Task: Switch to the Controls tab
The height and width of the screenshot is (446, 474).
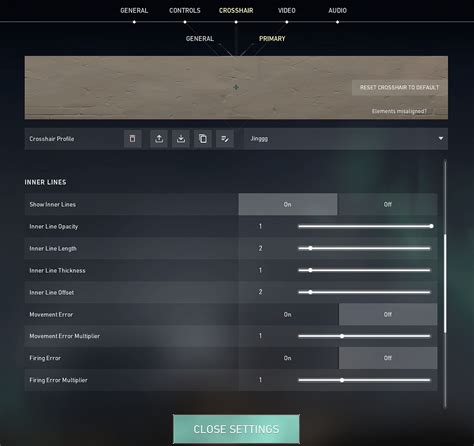Action: (x=185, y=11)
